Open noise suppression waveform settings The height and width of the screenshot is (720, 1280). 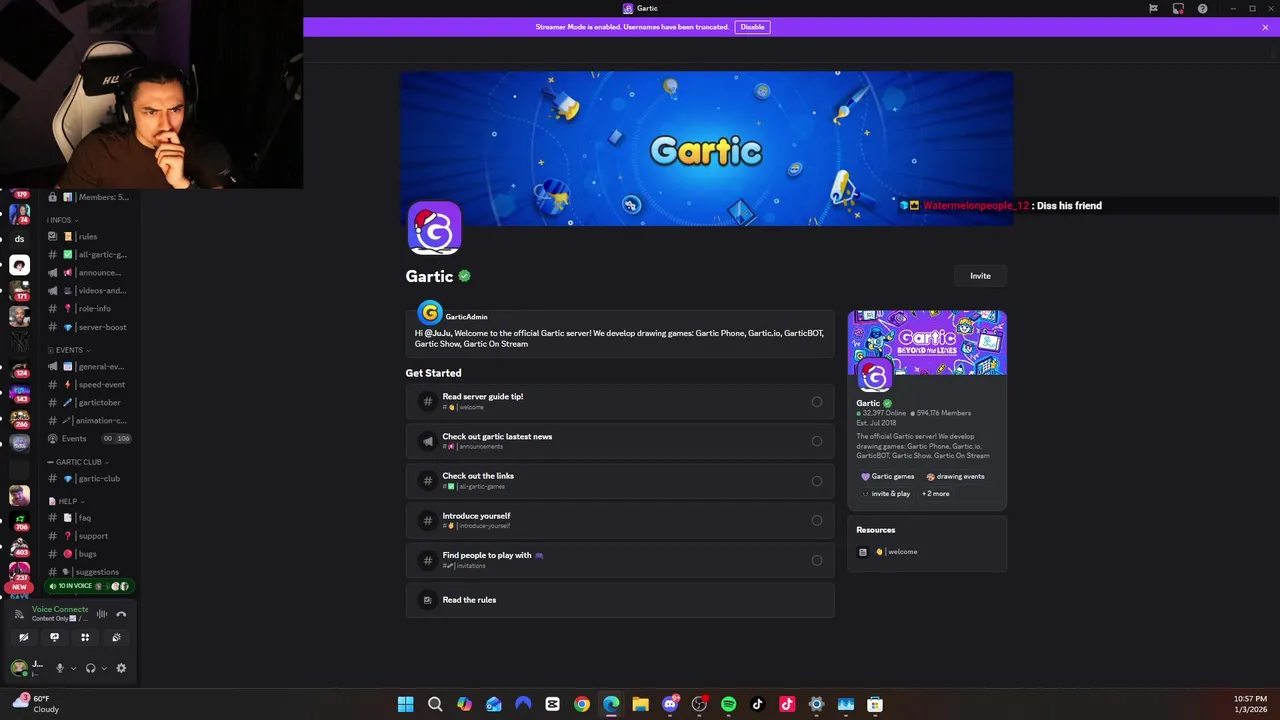click(x=102, y=614)
